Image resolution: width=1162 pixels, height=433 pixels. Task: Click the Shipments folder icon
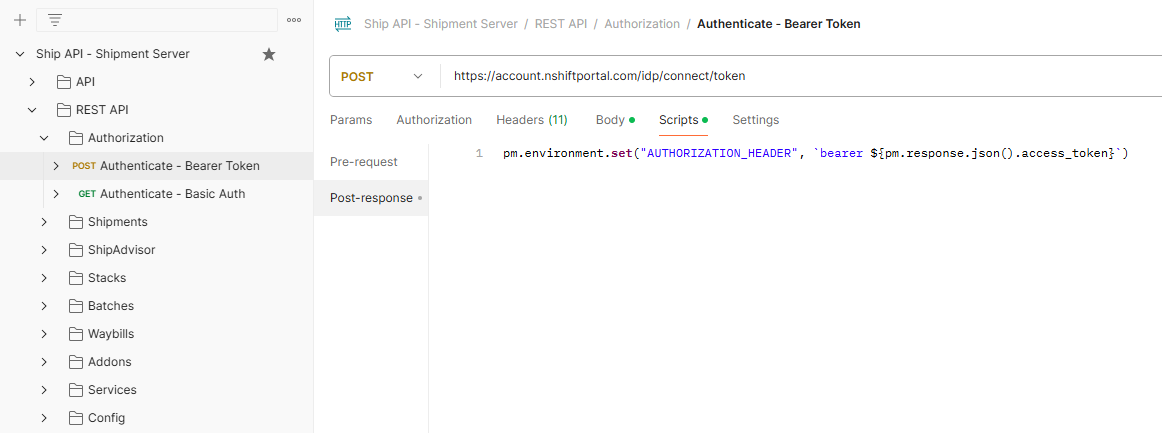pyautogui.click(x=75, y=222)
